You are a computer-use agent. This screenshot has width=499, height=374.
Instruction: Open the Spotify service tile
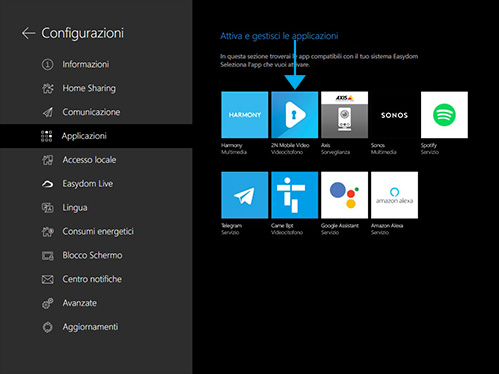click(x=444, y=115)
